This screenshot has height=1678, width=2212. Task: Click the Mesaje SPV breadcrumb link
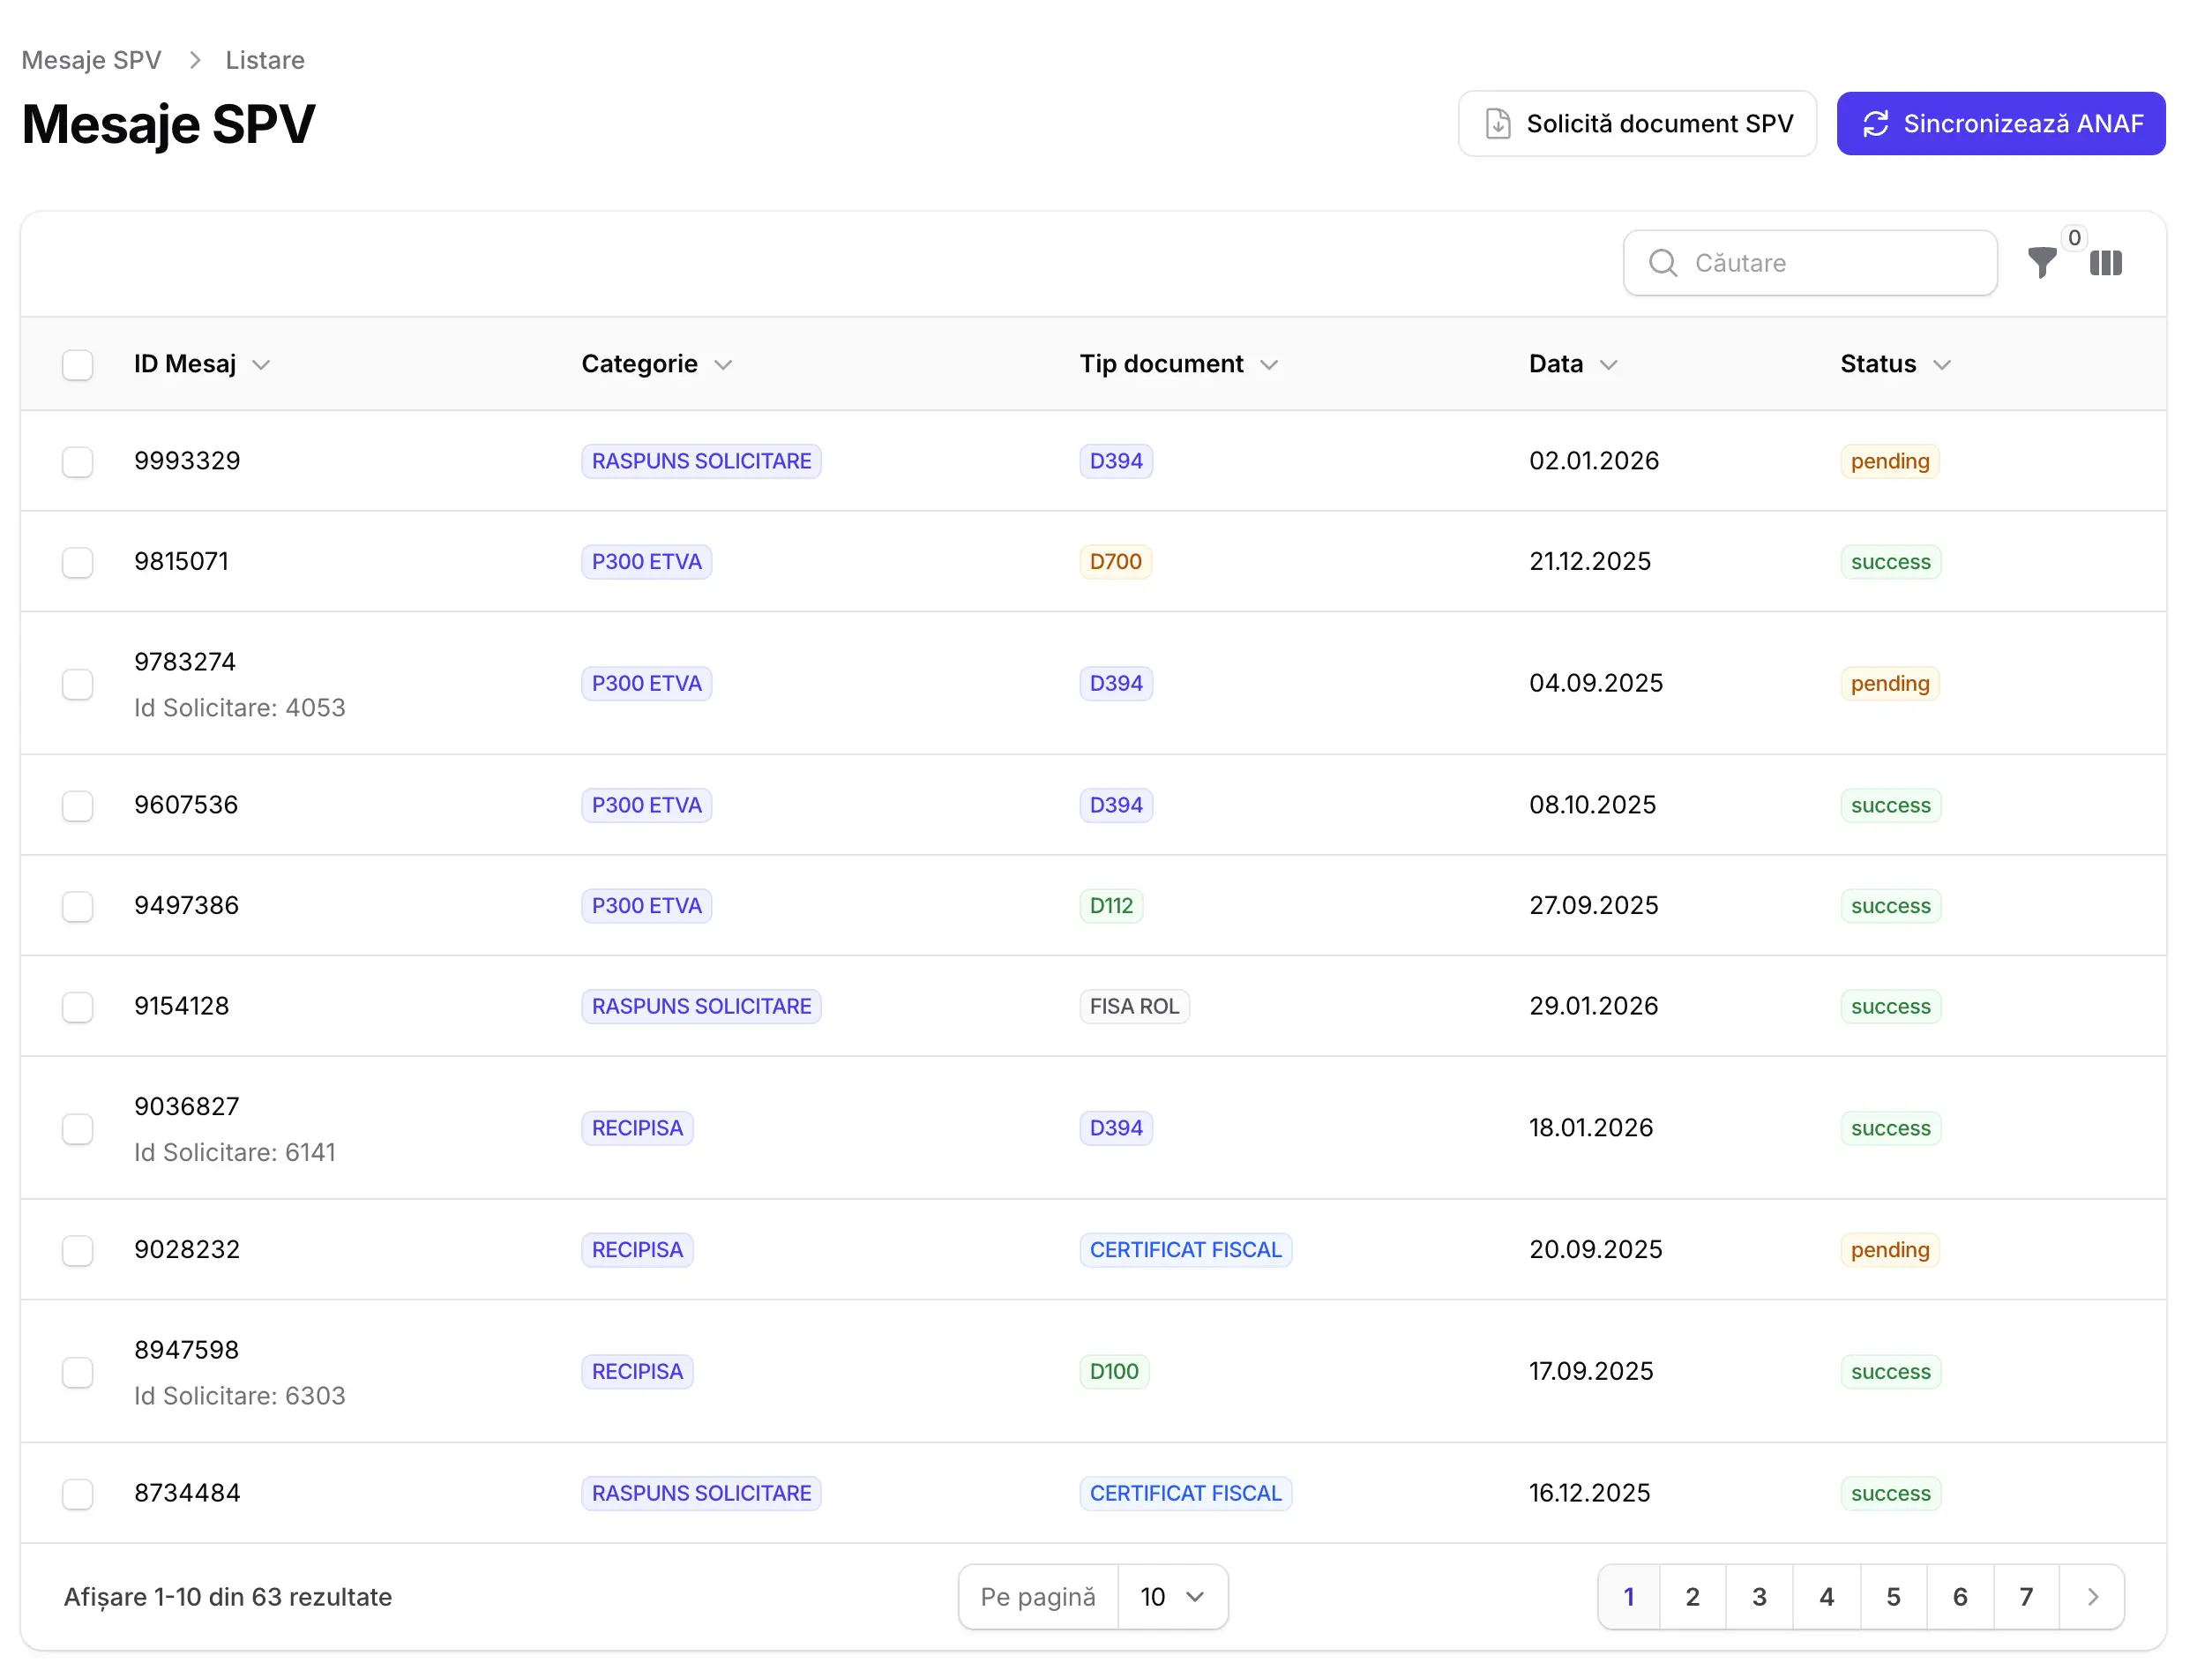tap(91, 61)
